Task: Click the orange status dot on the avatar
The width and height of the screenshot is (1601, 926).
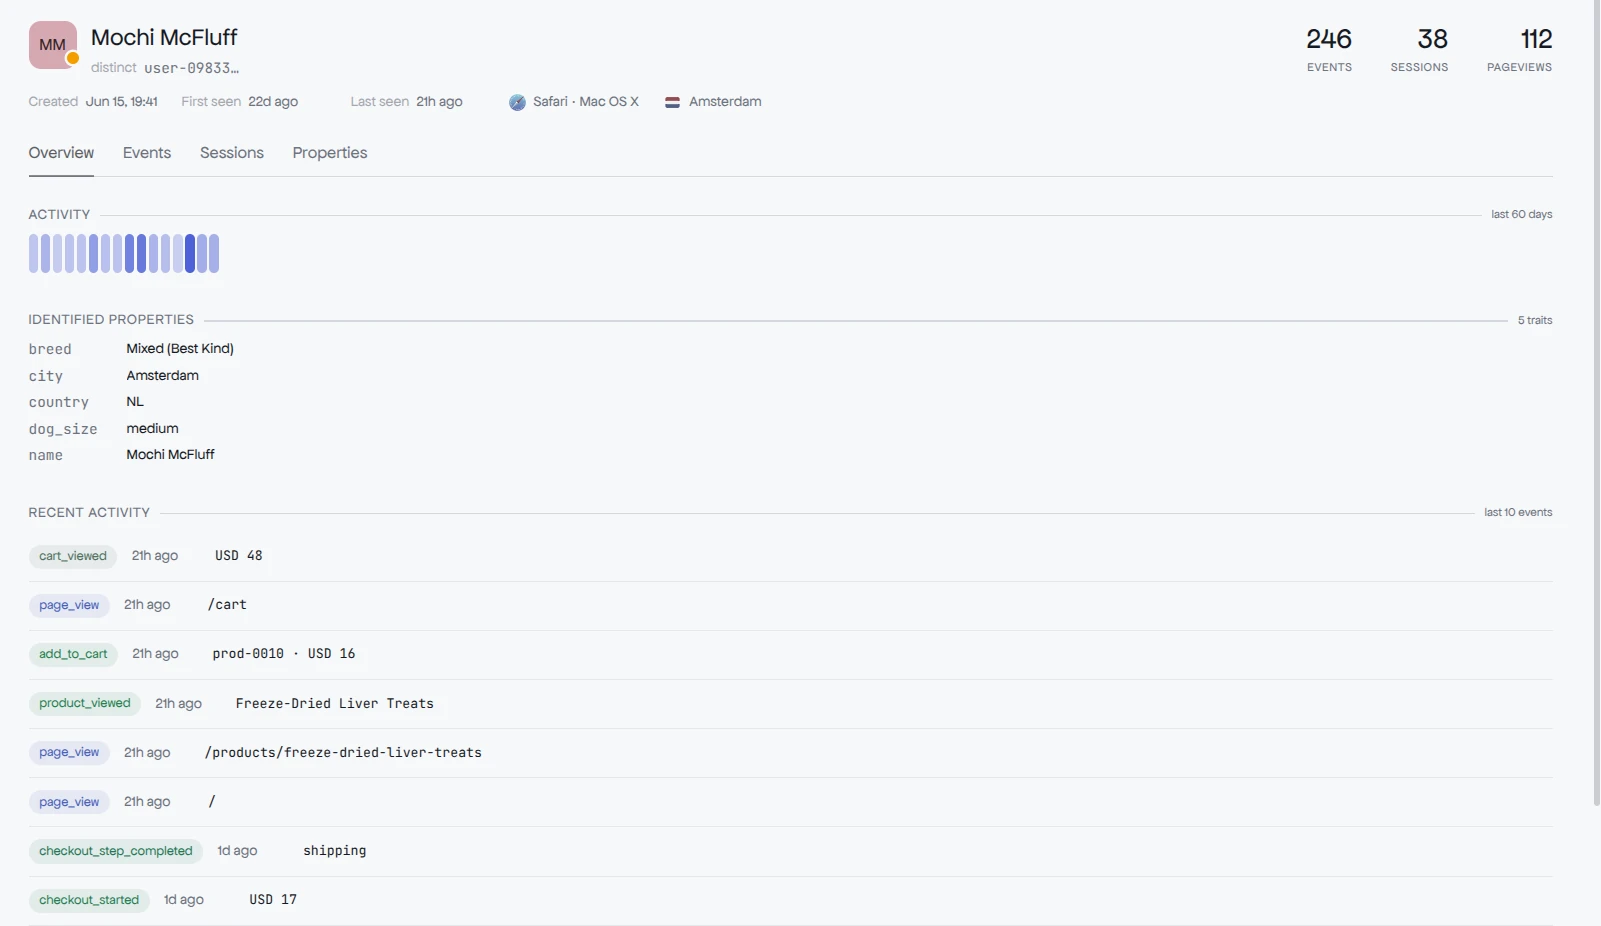Action: coord(73,59)
